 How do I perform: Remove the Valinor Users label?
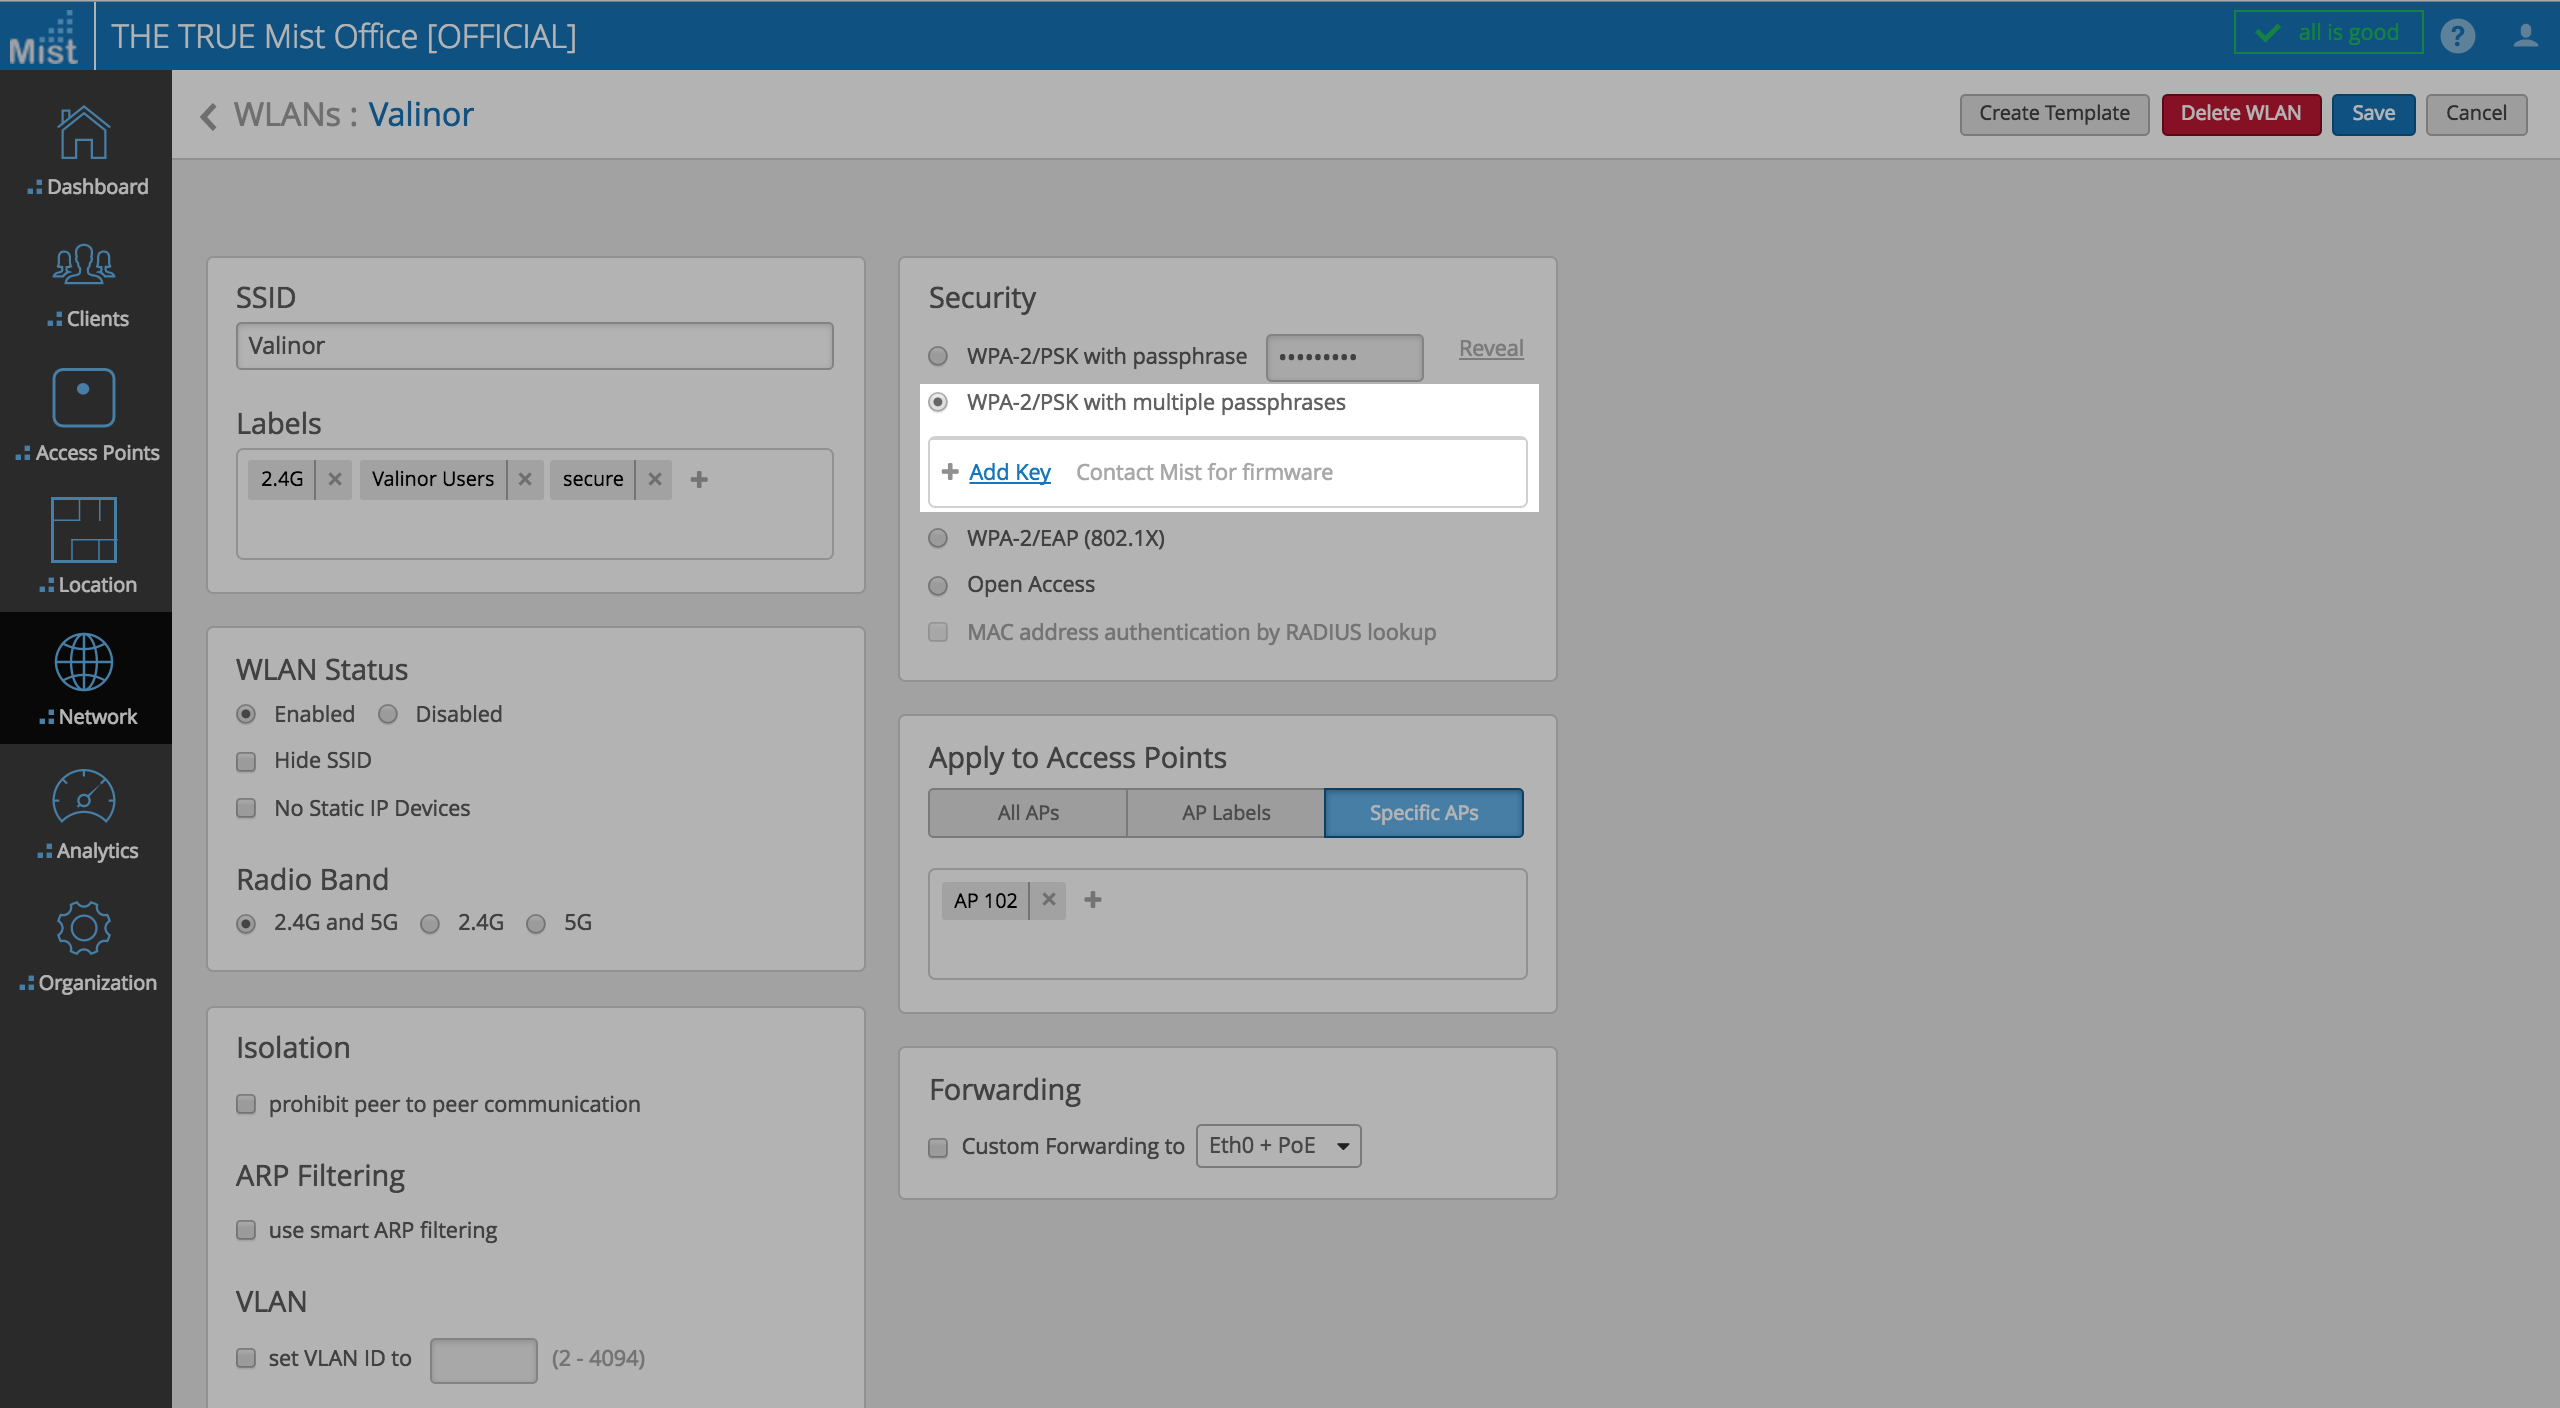(525, 479)
